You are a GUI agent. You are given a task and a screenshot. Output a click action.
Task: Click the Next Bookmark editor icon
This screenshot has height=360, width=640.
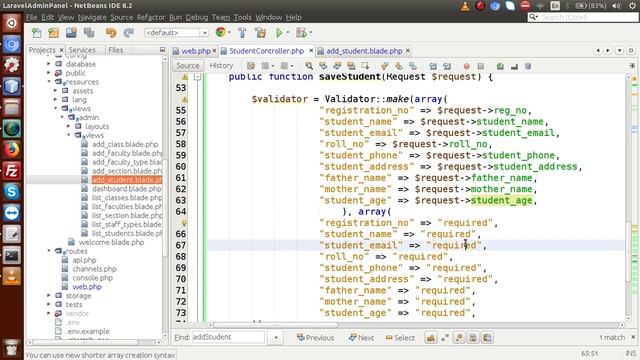[399, 66]
